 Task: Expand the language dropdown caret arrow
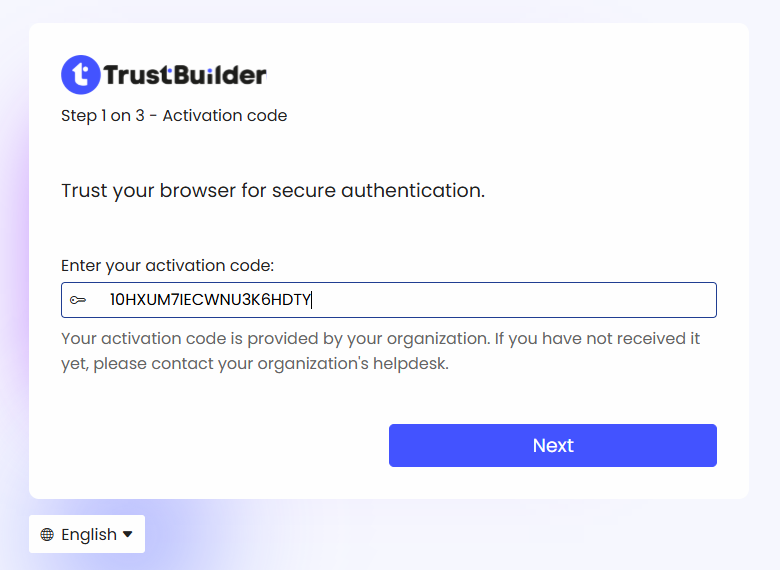pyautogui.click(x=128, y=535)
